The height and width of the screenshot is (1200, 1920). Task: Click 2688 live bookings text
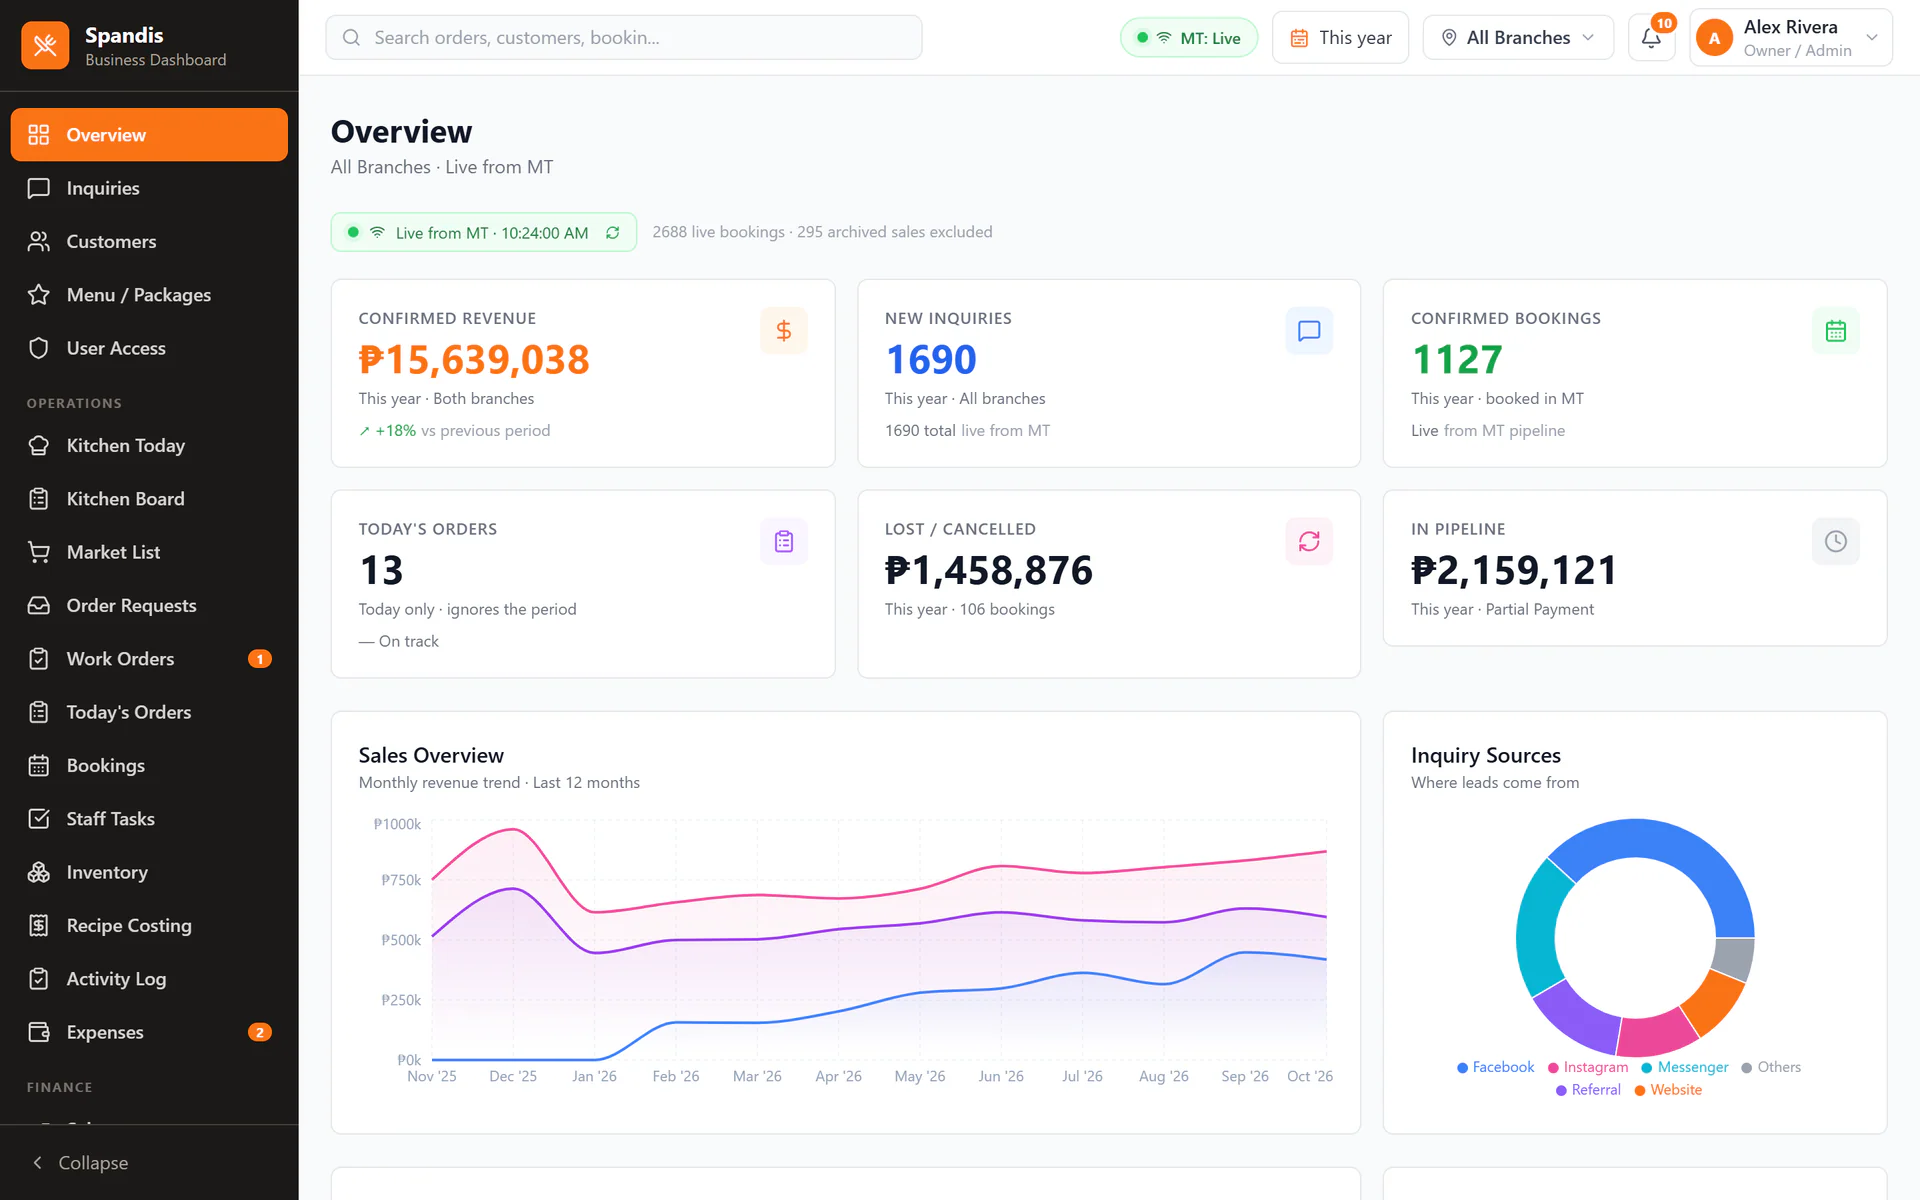[x=718, y=232]
